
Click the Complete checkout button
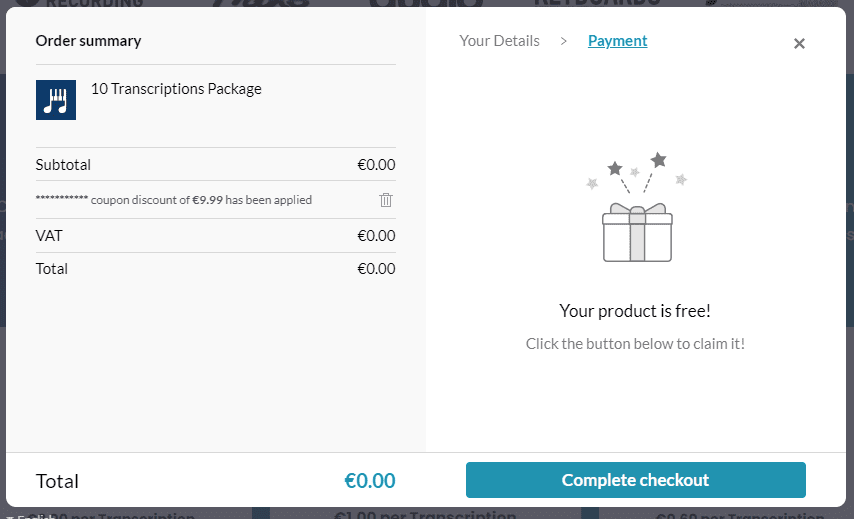click(636, 480)
